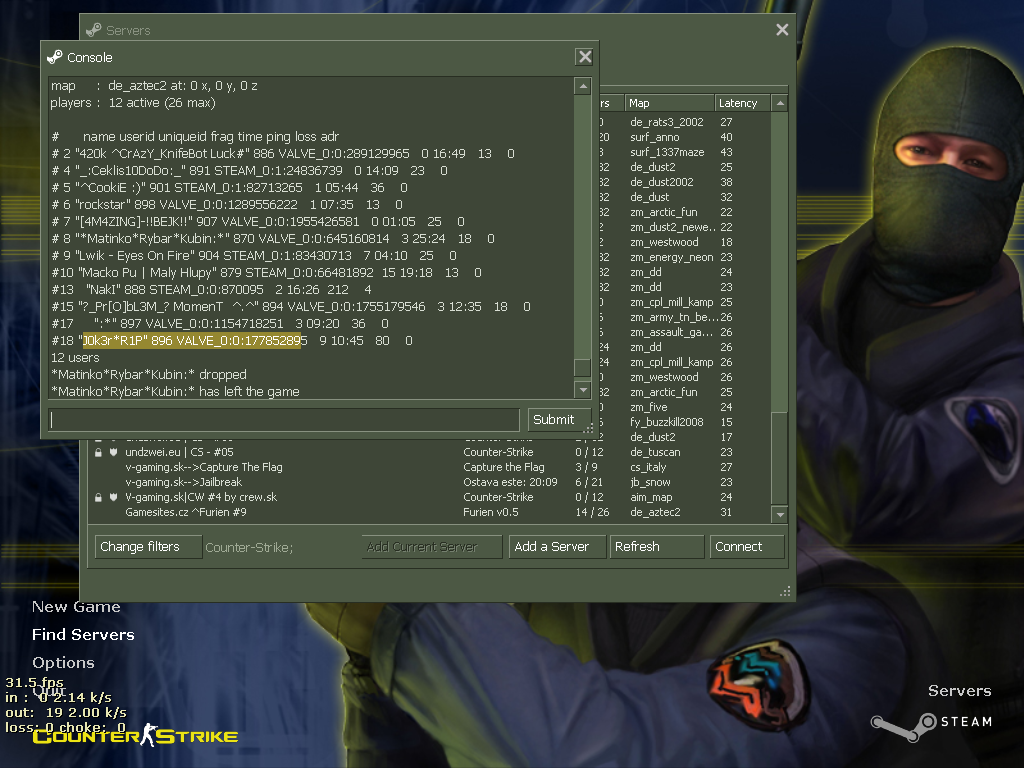Click the 'Macko Pu | Maly Hlupy' console line
This screenshot has height=768, width=1024.
[x=266, y=272]
